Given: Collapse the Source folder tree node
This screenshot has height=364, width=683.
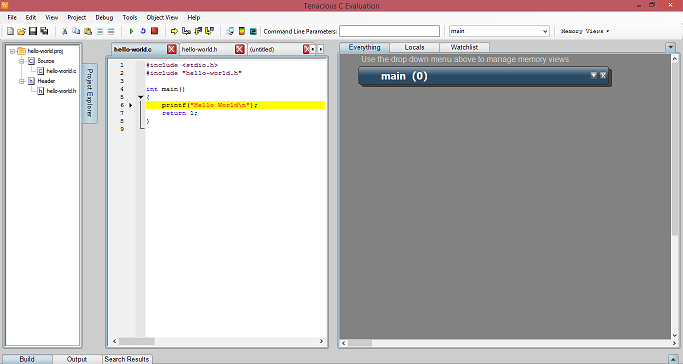Looking at the screenshot, I should (21, 61).
